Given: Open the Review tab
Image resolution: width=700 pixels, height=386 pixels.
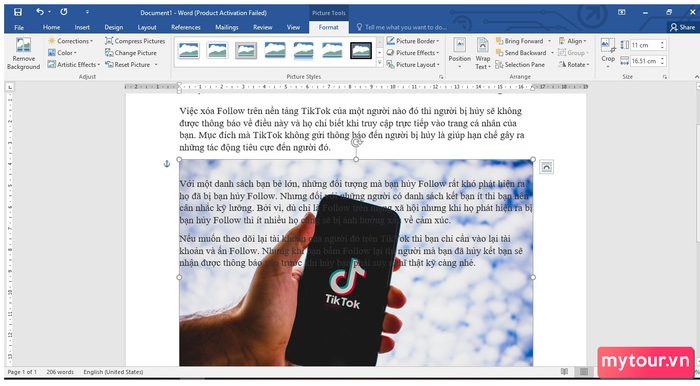Looking at the screenshot, I should point(262,27).
